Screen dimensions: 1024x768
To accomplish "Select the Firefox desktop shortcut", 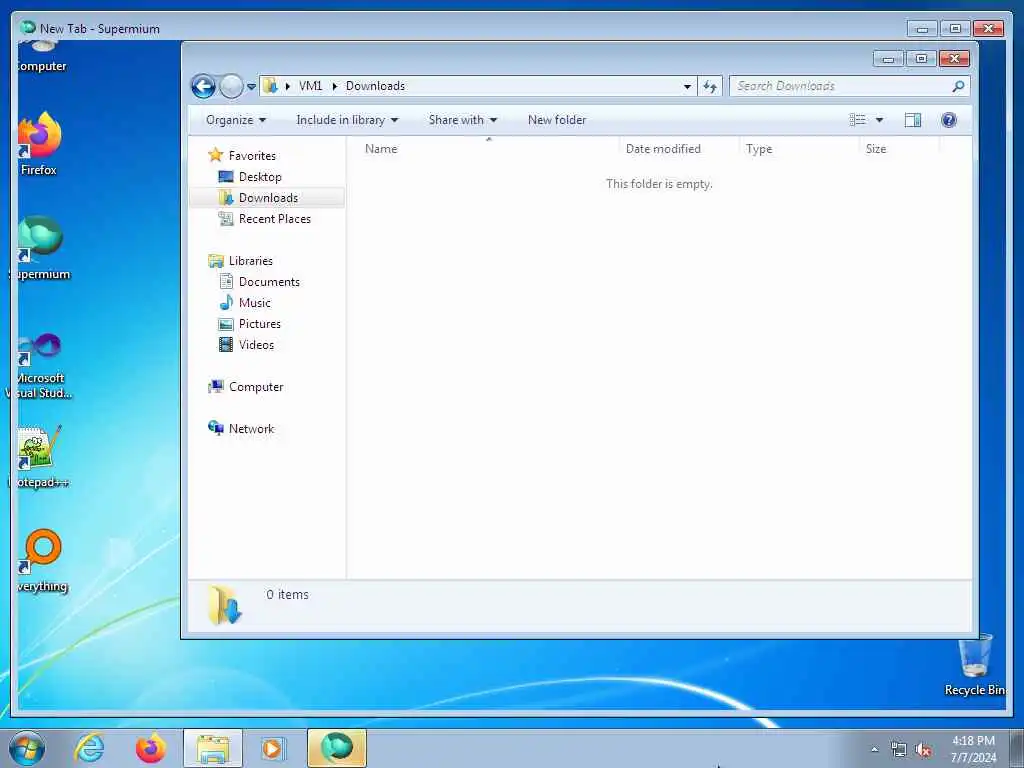I will pyautogui.click(x=39, y=144).
